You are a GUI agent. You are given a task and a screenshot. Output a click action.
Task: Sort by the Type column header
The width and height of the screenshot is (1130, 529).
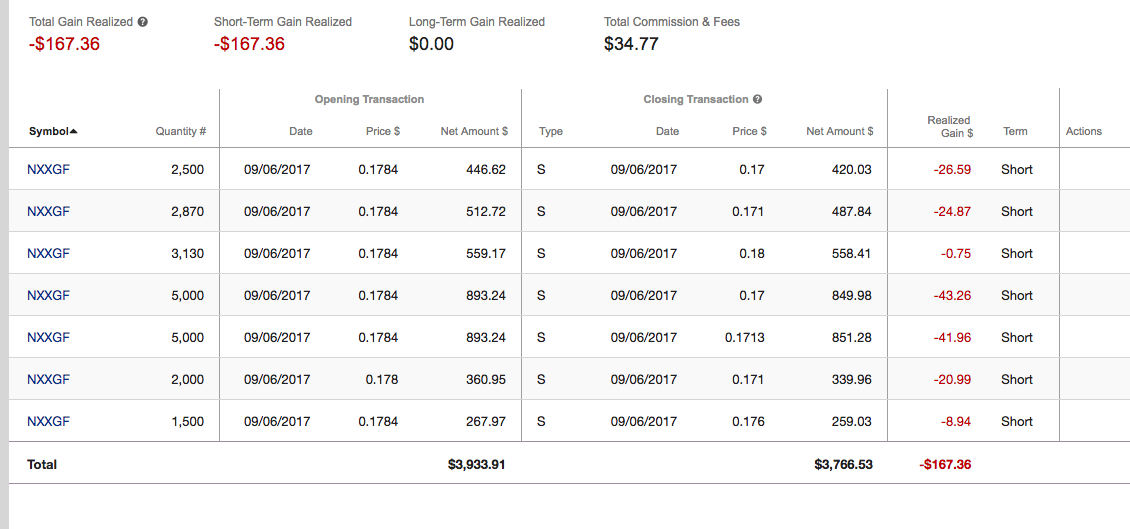[x=550, y=132]
